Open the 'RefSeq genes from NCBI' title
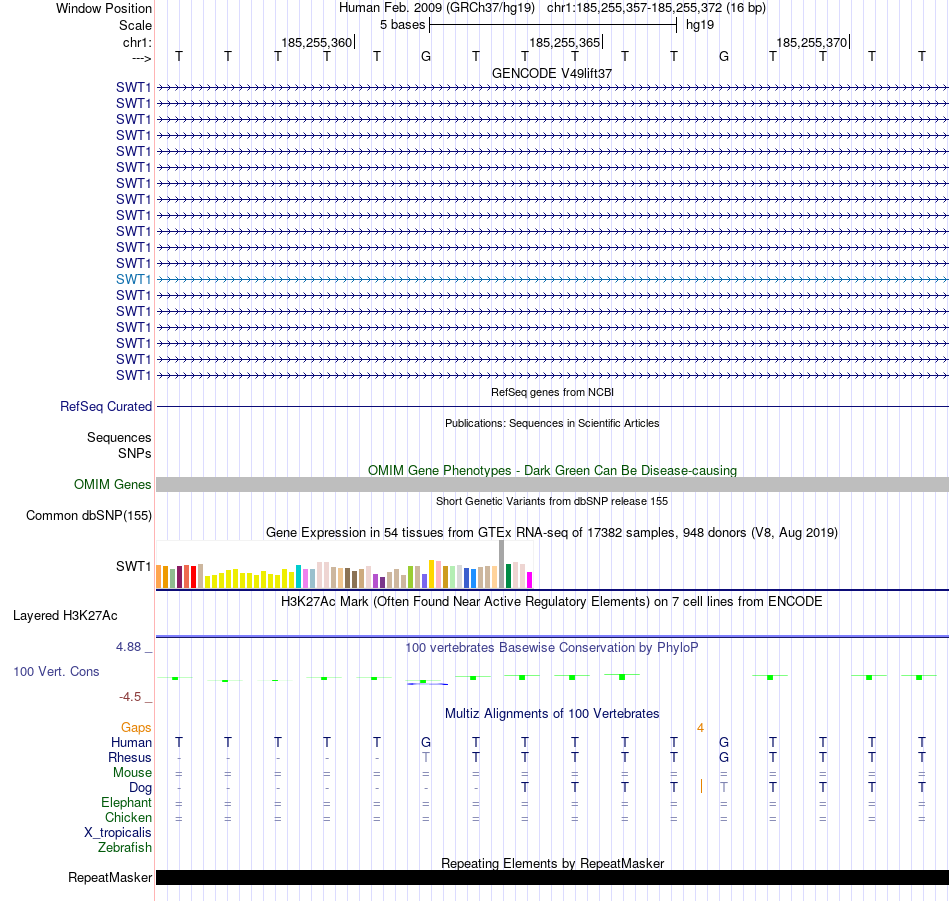The image size is (950, 901). click(552, 392)
